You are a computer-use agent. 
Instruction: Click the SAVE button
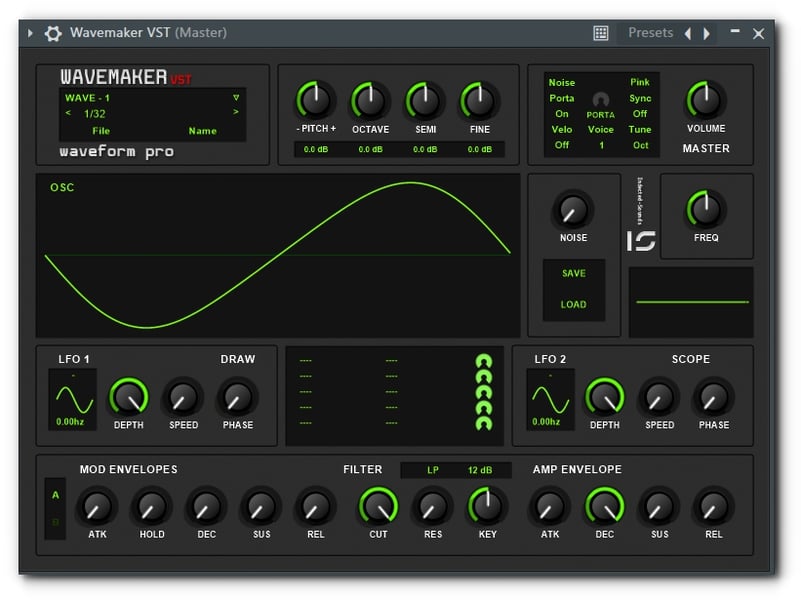(574, 273)
